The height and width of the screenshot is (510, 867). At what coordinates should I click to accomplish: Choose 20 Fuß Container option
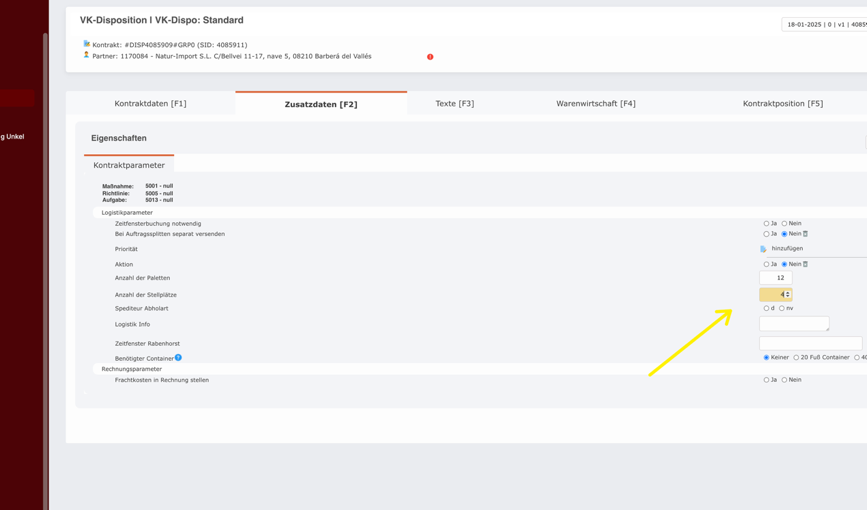(x=796, y=357)
